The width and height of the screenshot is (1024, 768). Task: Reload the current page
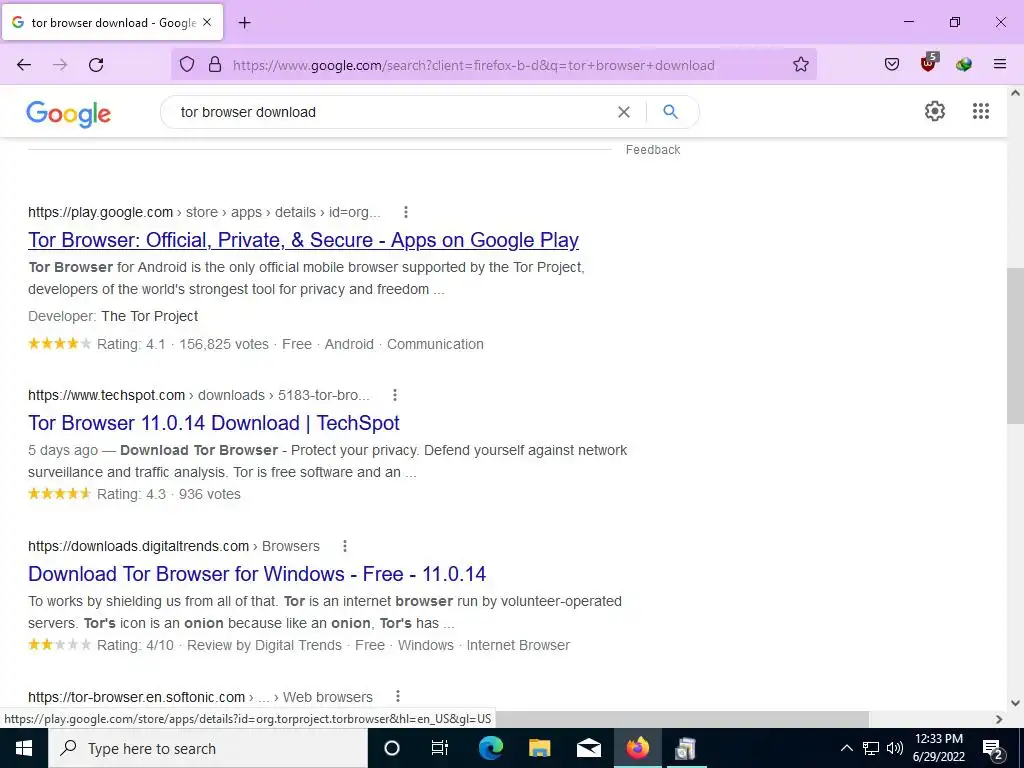tap(96, 65)
